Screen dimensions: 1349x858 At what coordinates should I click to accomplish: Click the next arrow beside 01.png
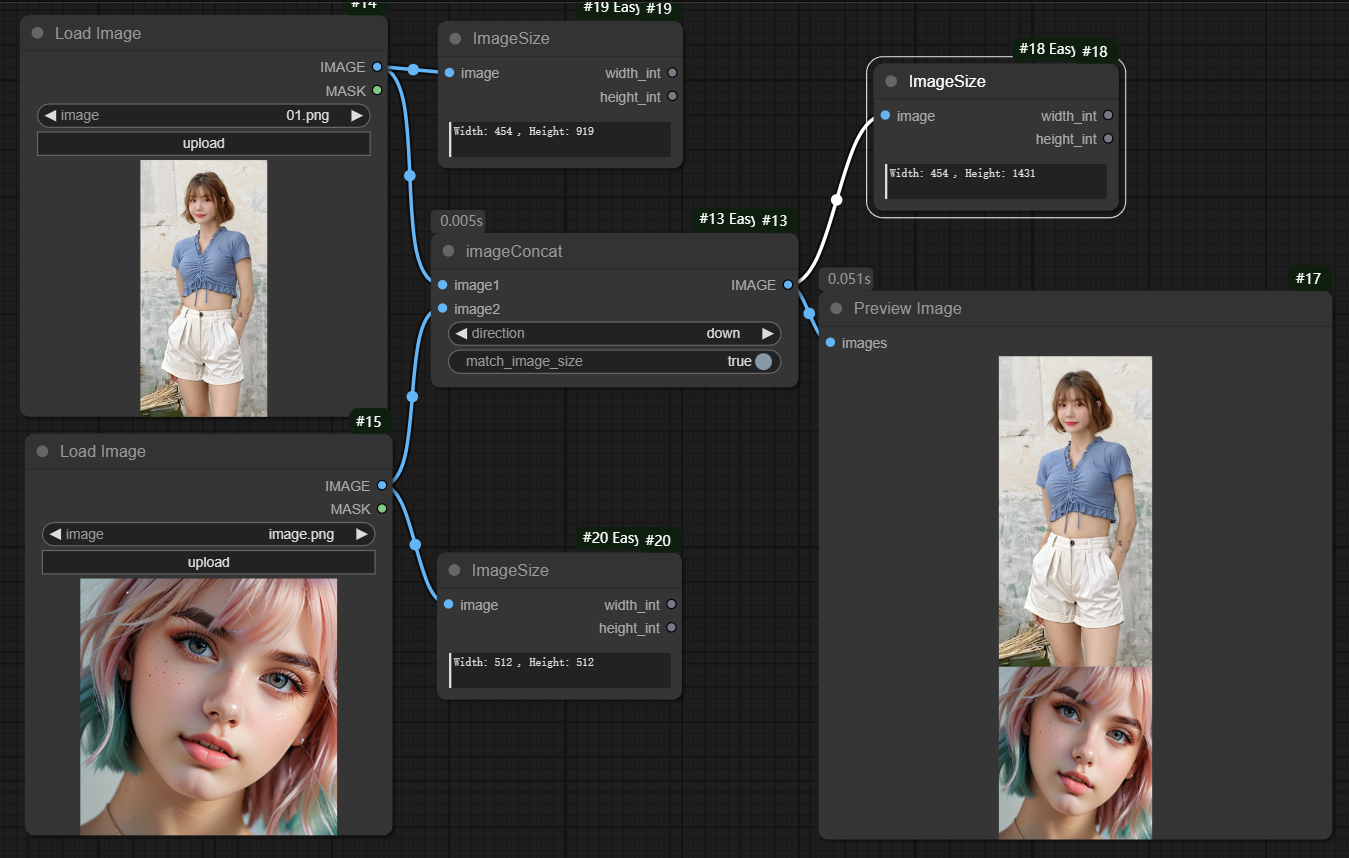357,115
